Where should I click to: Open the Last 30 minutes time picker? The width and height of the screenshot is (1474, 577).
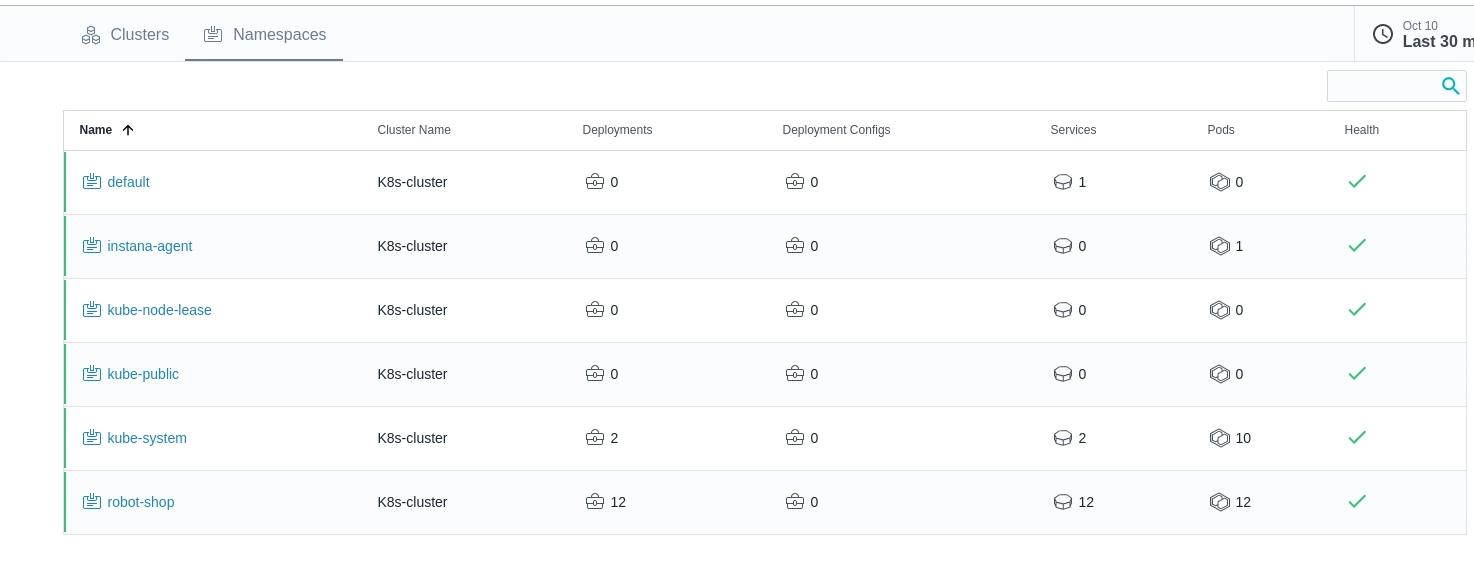pos(1436,41)
